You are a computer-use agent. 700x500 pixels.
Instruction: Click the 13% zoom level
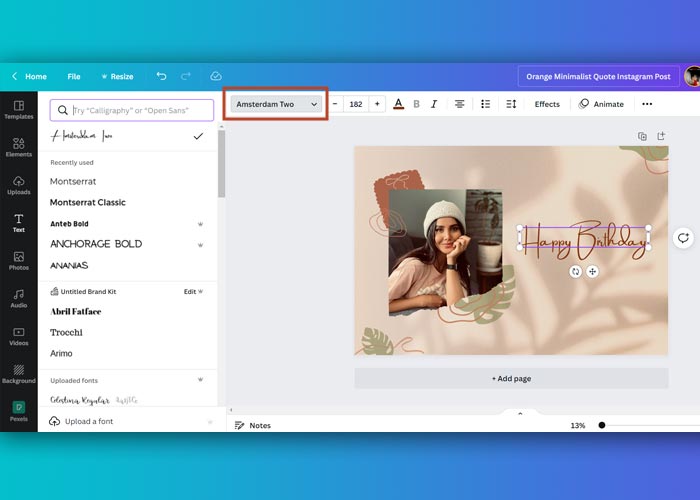(578, 425)
